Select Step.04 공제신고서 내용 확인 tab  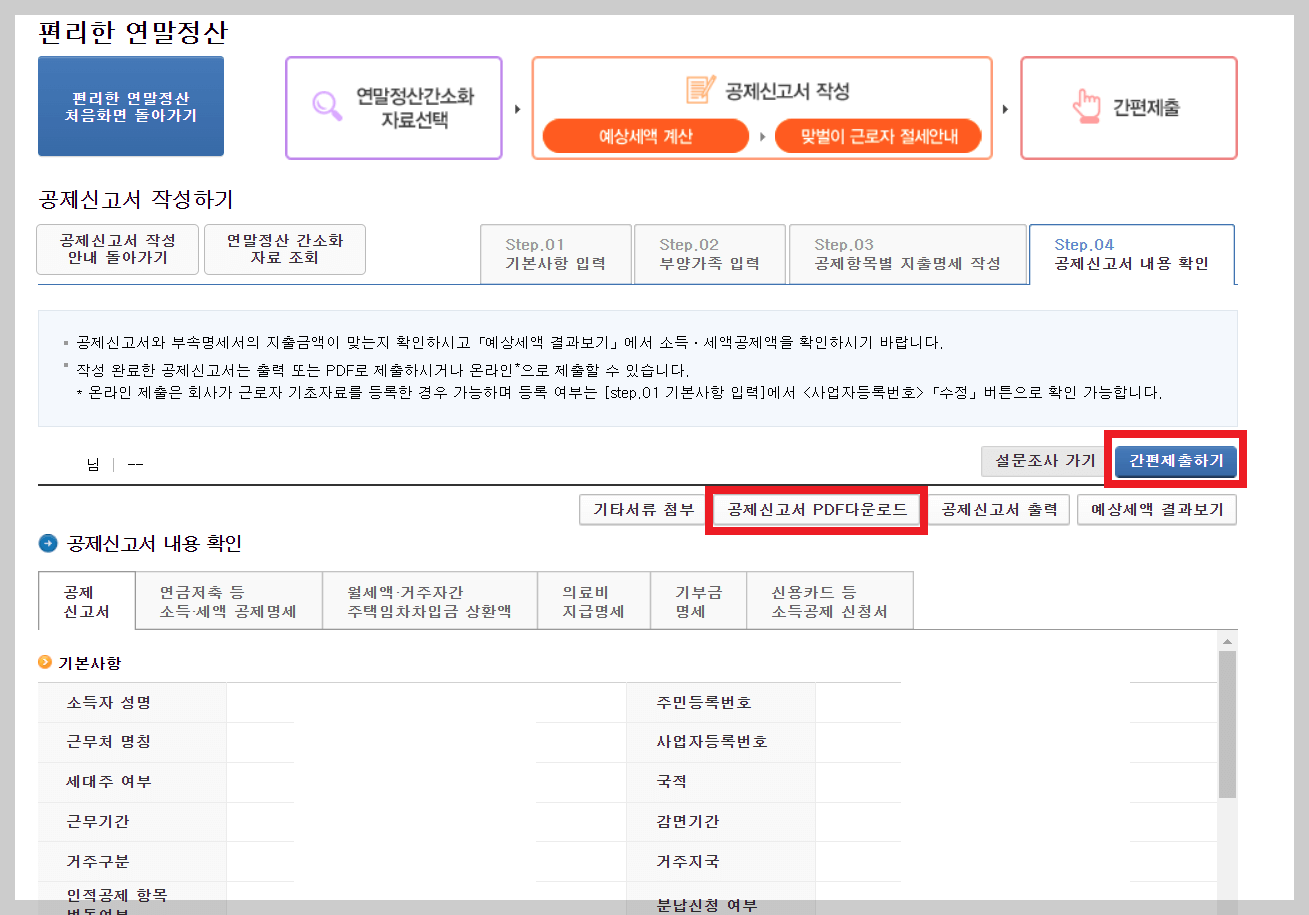(x=1132, y=254)
